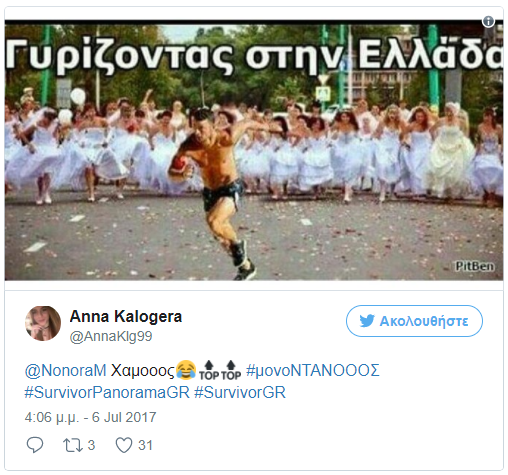Open Anna Kalogera's profile avatar
The width and height of the screenshot is (508, 475).
(x=43, y=323)
